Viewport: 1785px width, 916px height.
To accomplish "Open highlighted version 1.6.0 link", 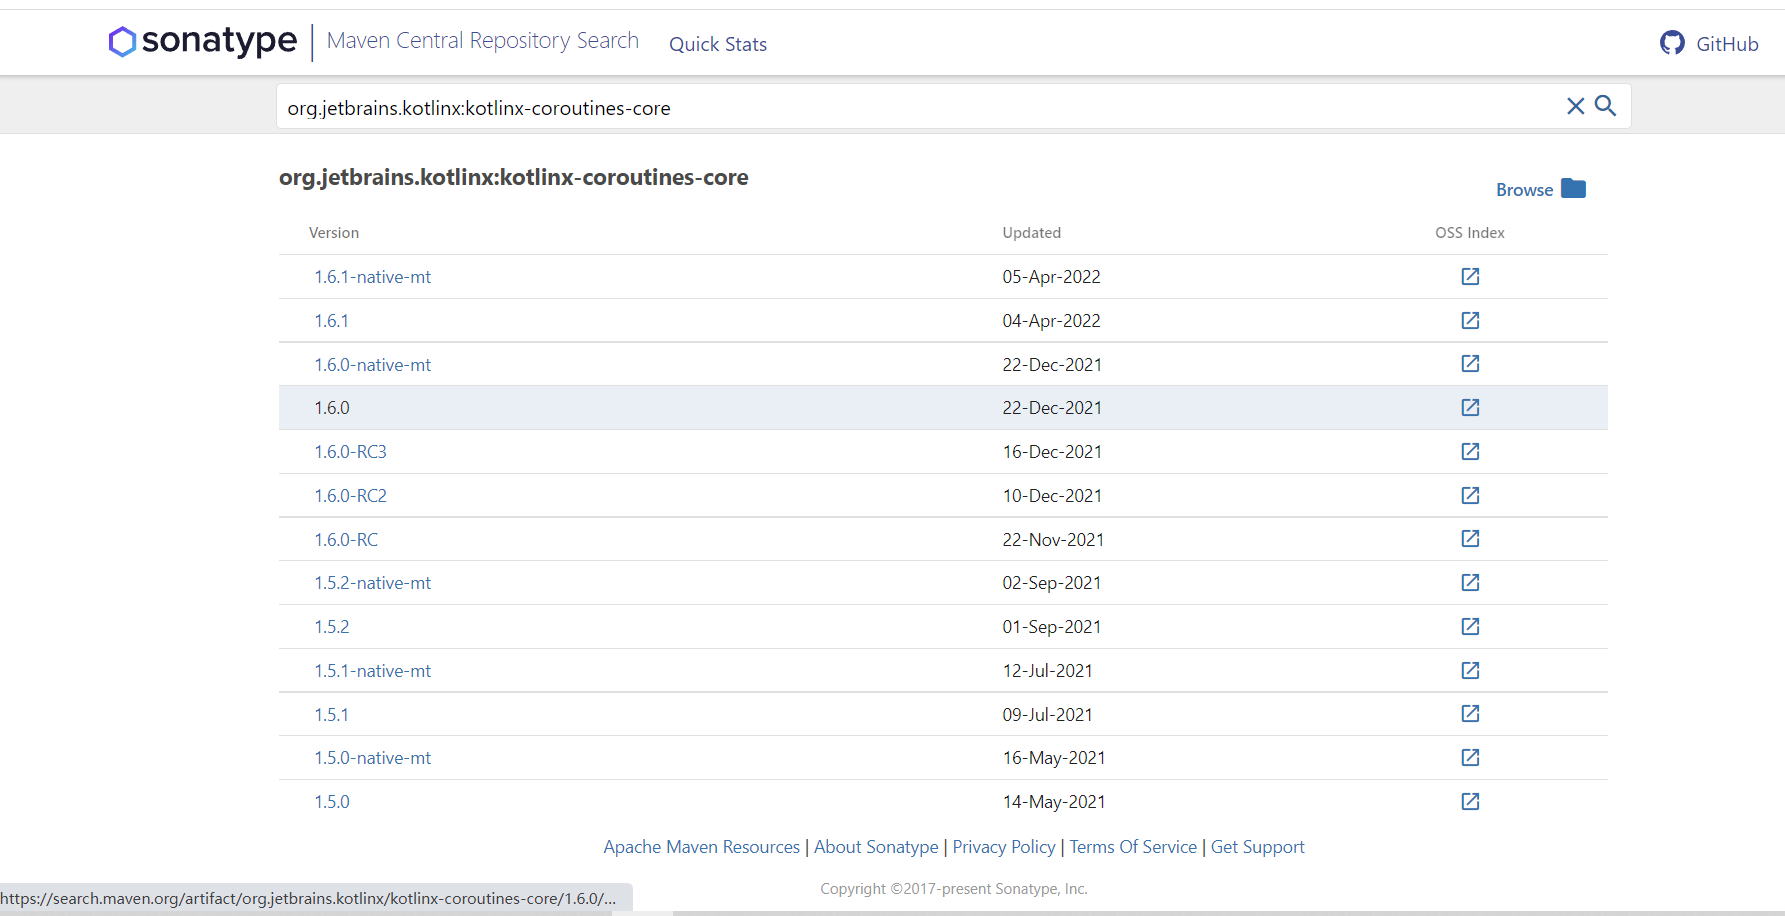I will point(332,408).
